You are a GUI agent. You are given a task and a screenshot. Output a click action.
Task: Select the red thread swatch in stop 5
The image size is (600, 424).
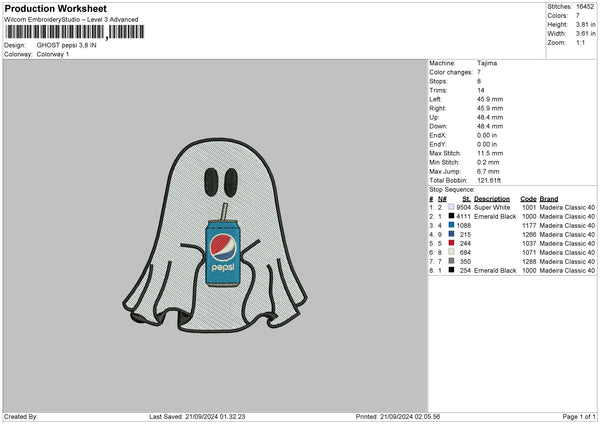tap(451, 243)
